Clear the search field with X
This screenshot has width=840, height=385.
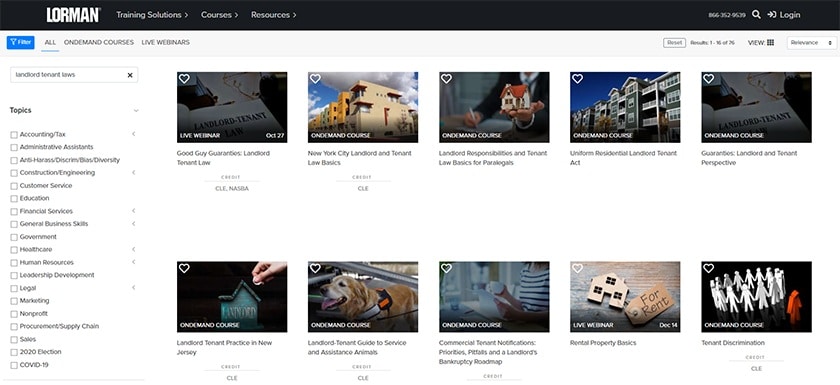tap(130, 76)
